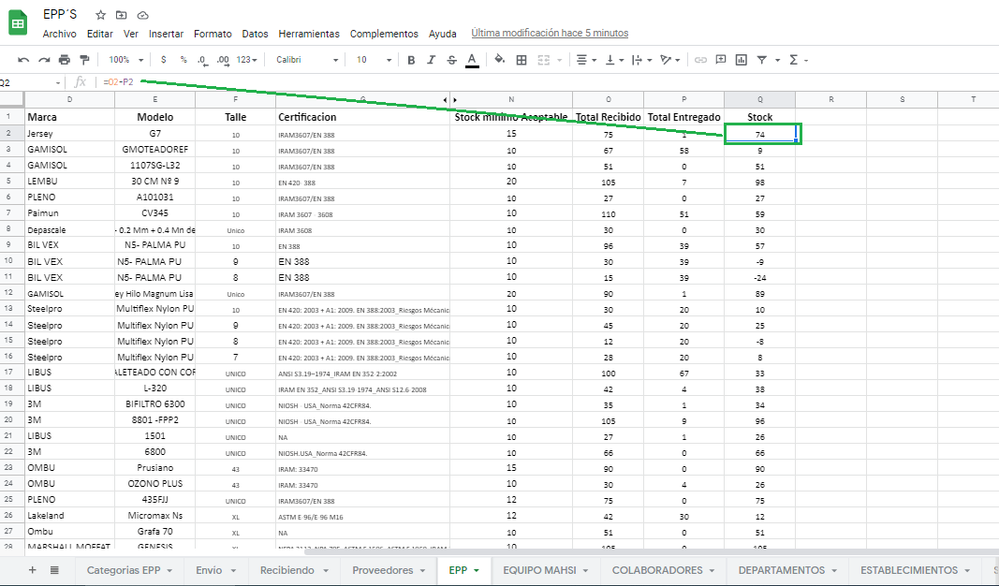Click the create filter funnel icon
This screenshot has width=999, height=586.
click(761, 60)
